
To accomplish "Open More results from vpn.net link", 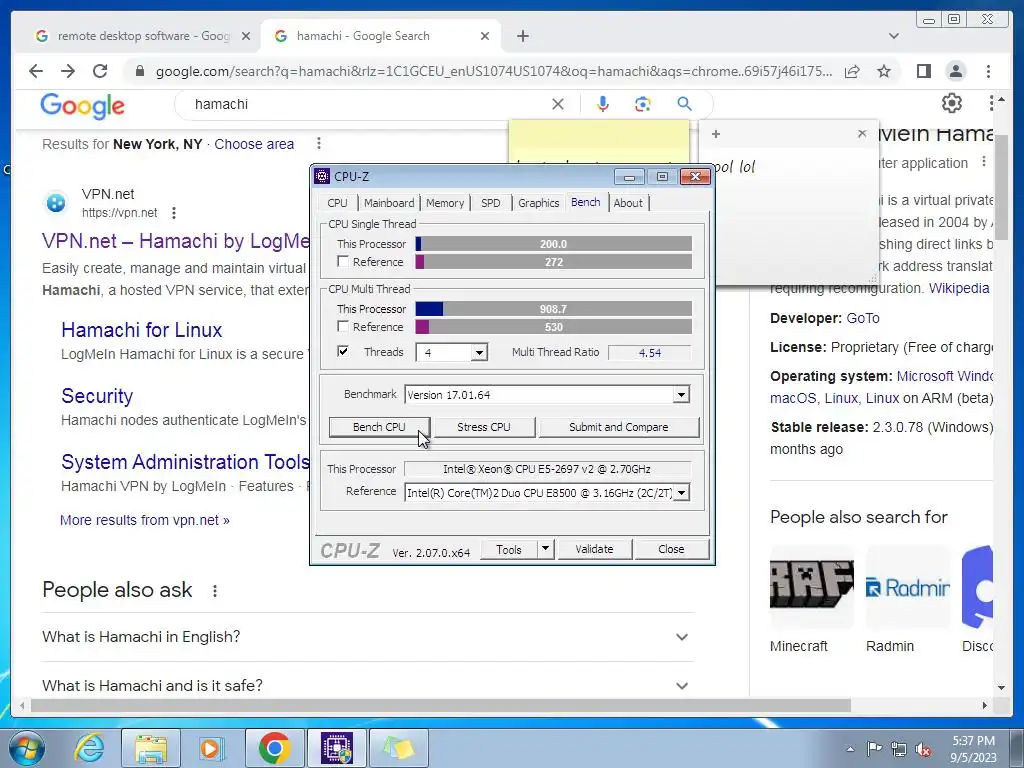I will [x=145, y=520].
